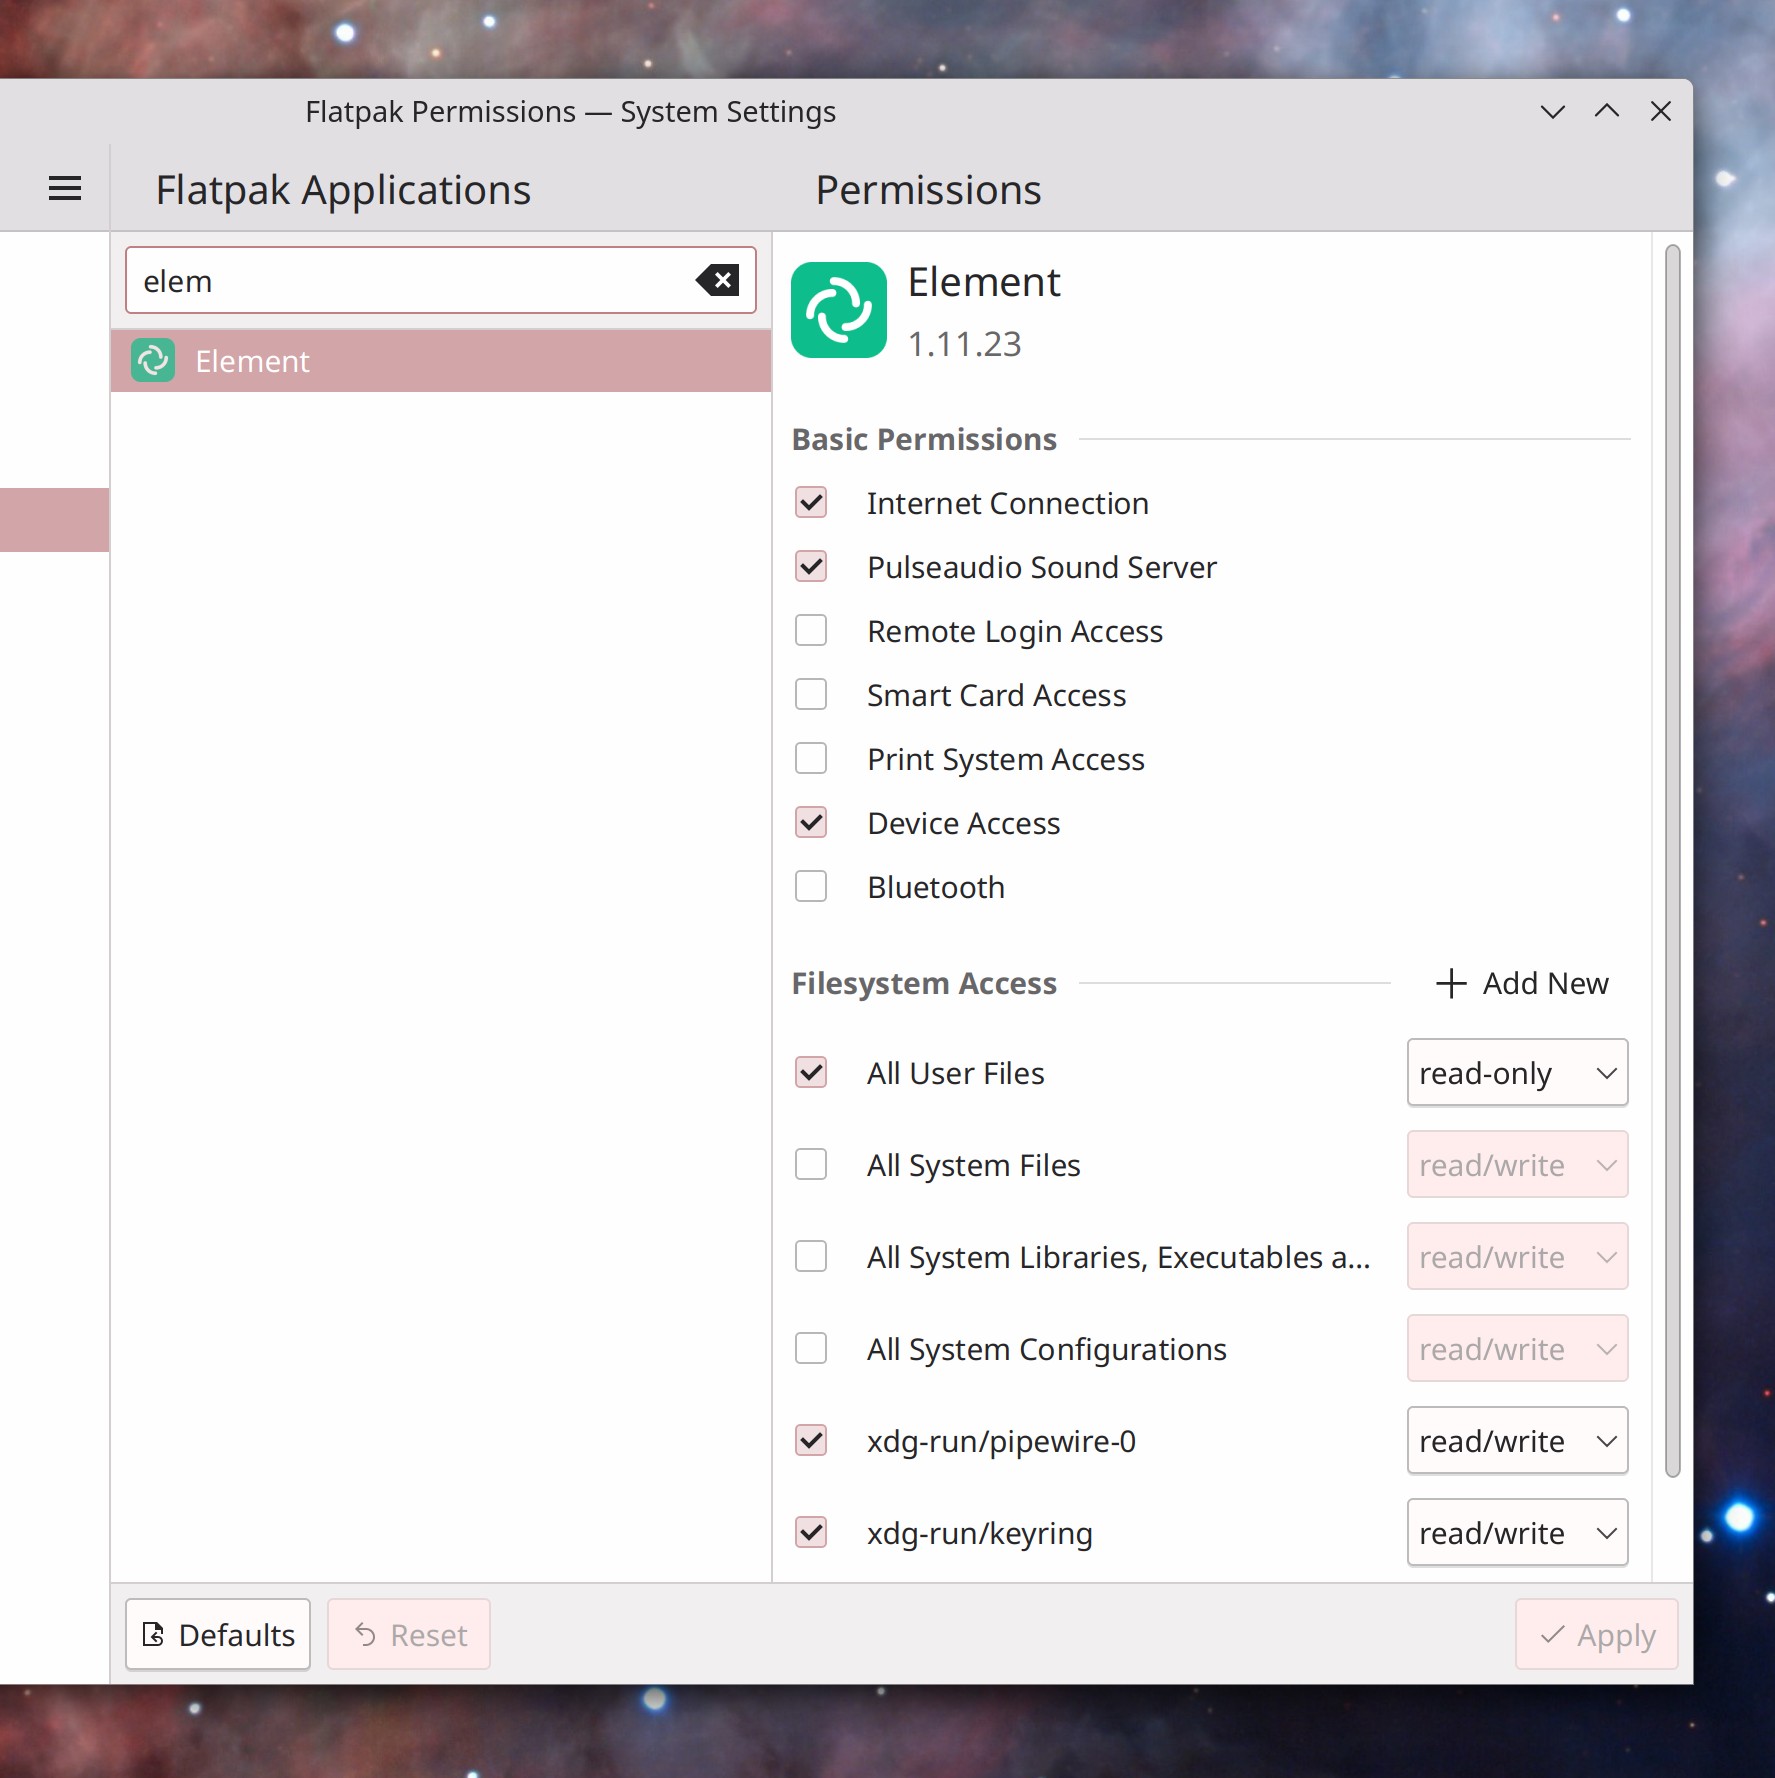Enable All System Files access
Screen dimensions: 1775x1778
pos(810,1164)
